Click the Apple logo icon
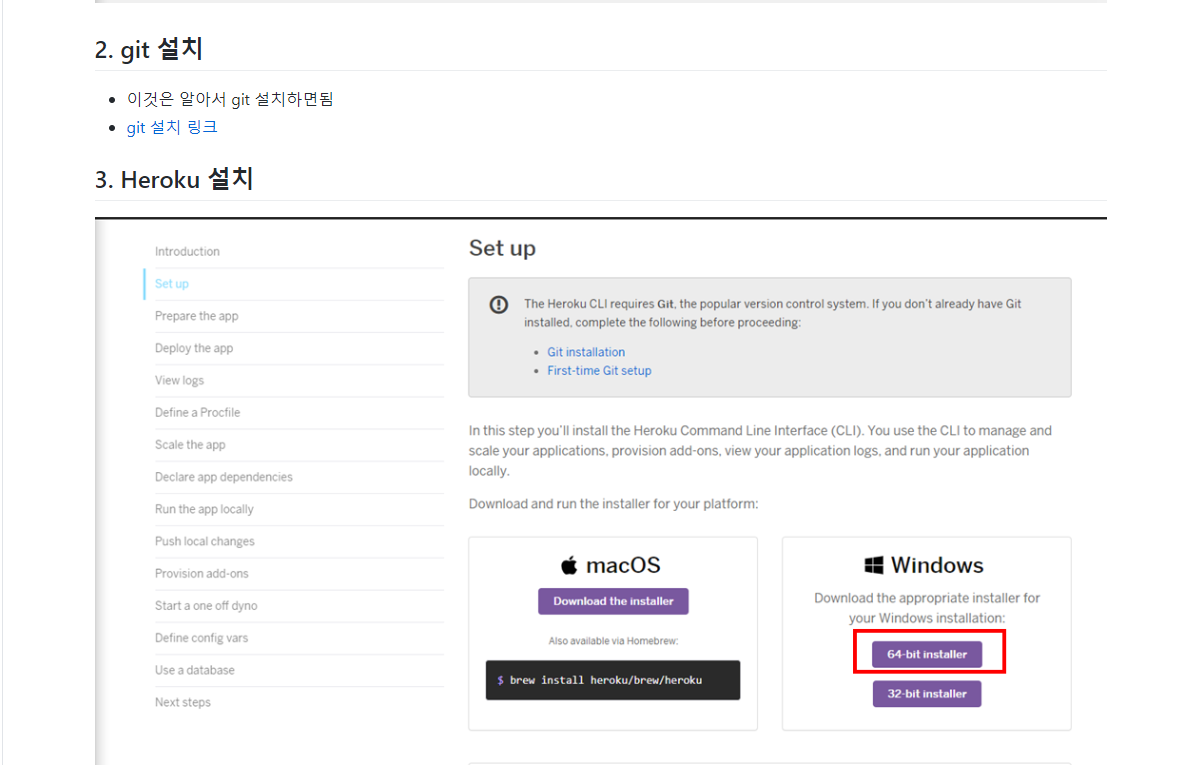This screenshot has height=765, width=1198. [569, 566]
